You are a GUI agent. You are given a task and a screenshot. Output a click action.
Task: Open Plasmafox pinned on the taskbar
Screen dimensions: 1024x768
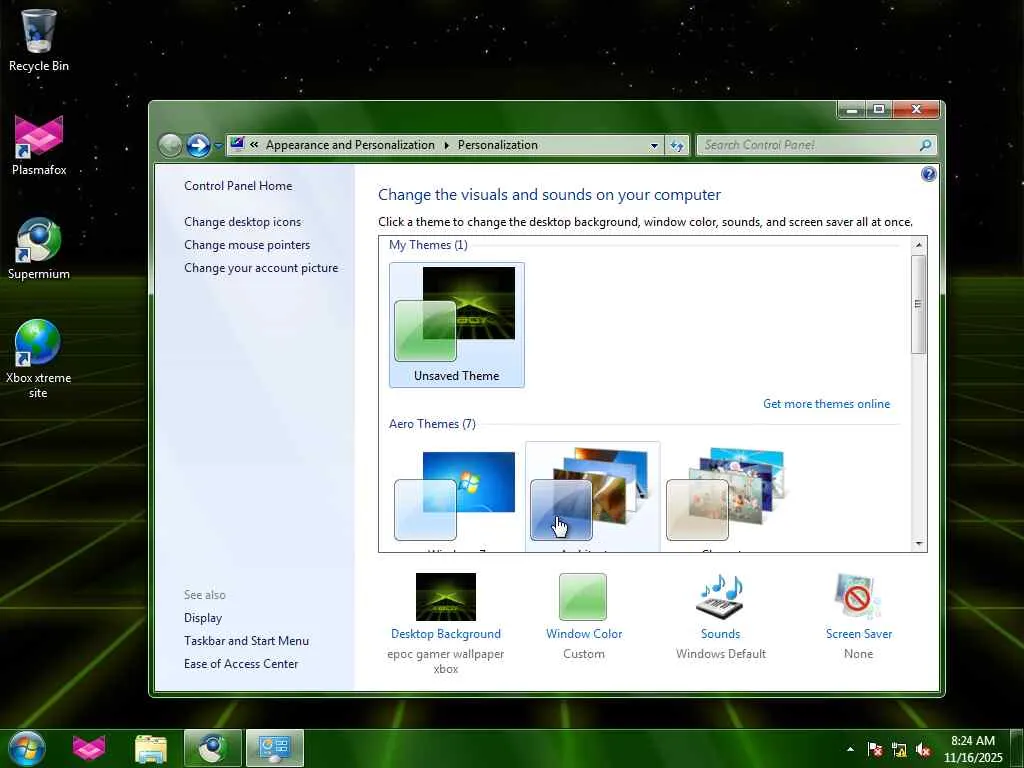pyautogui.click(x=89, y=748)
